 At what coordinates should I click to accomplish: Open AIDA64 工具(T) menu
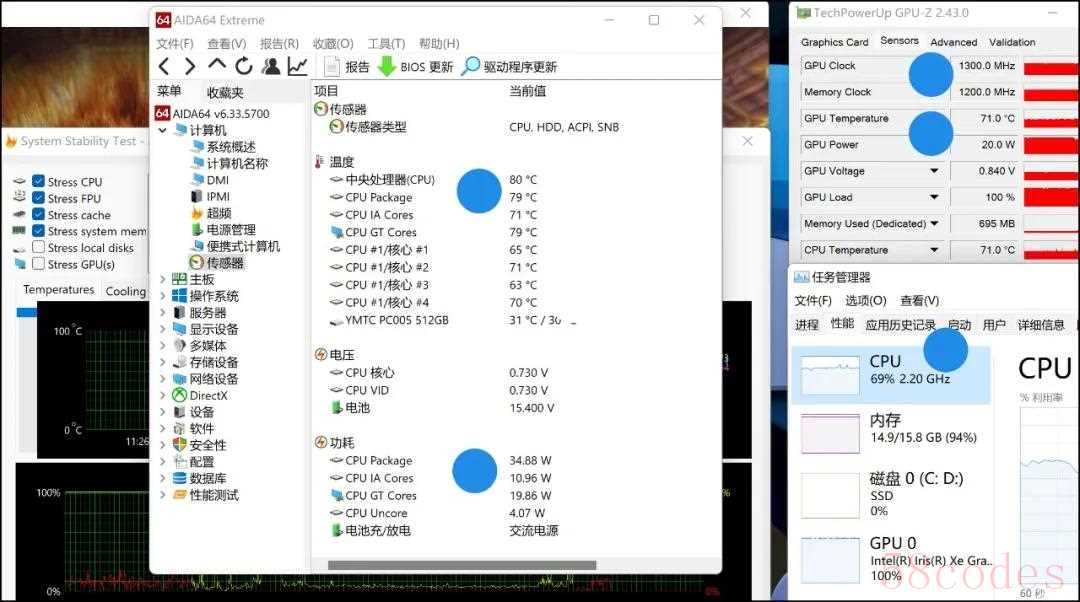pyautogui.click(x=386, y=43)
